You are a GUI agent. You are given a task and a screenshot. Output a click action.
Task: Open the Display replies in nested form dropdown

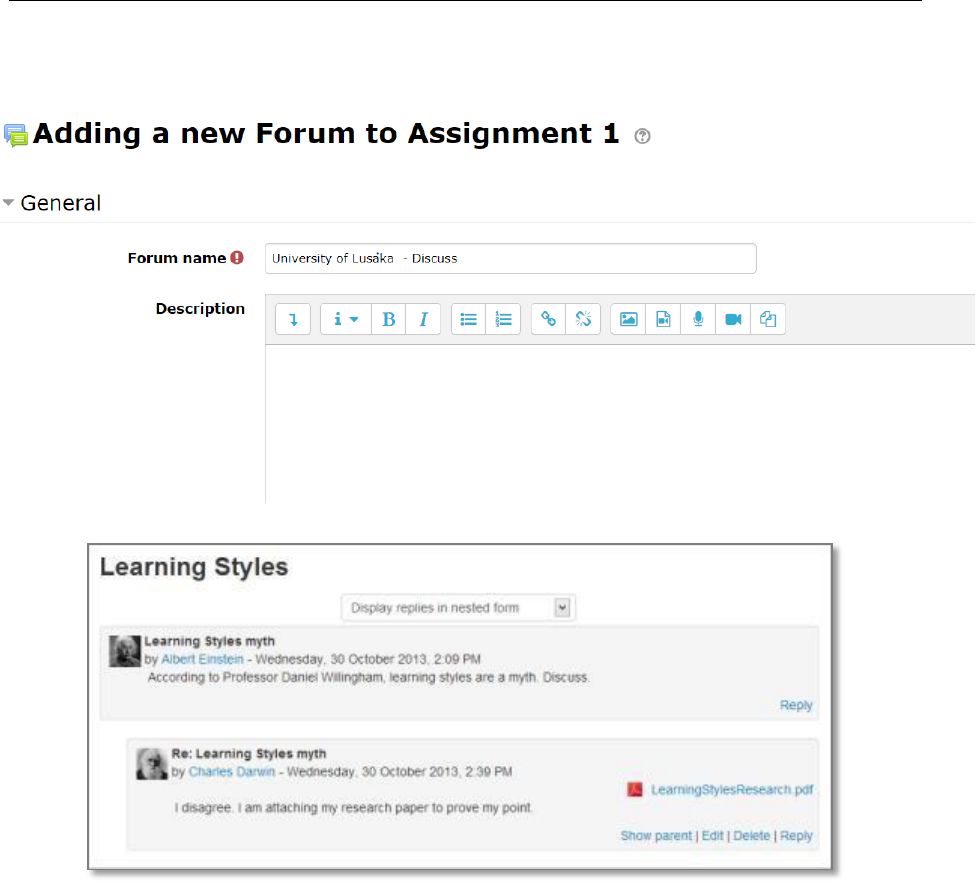pyautogui.click(x=458, y=607)
